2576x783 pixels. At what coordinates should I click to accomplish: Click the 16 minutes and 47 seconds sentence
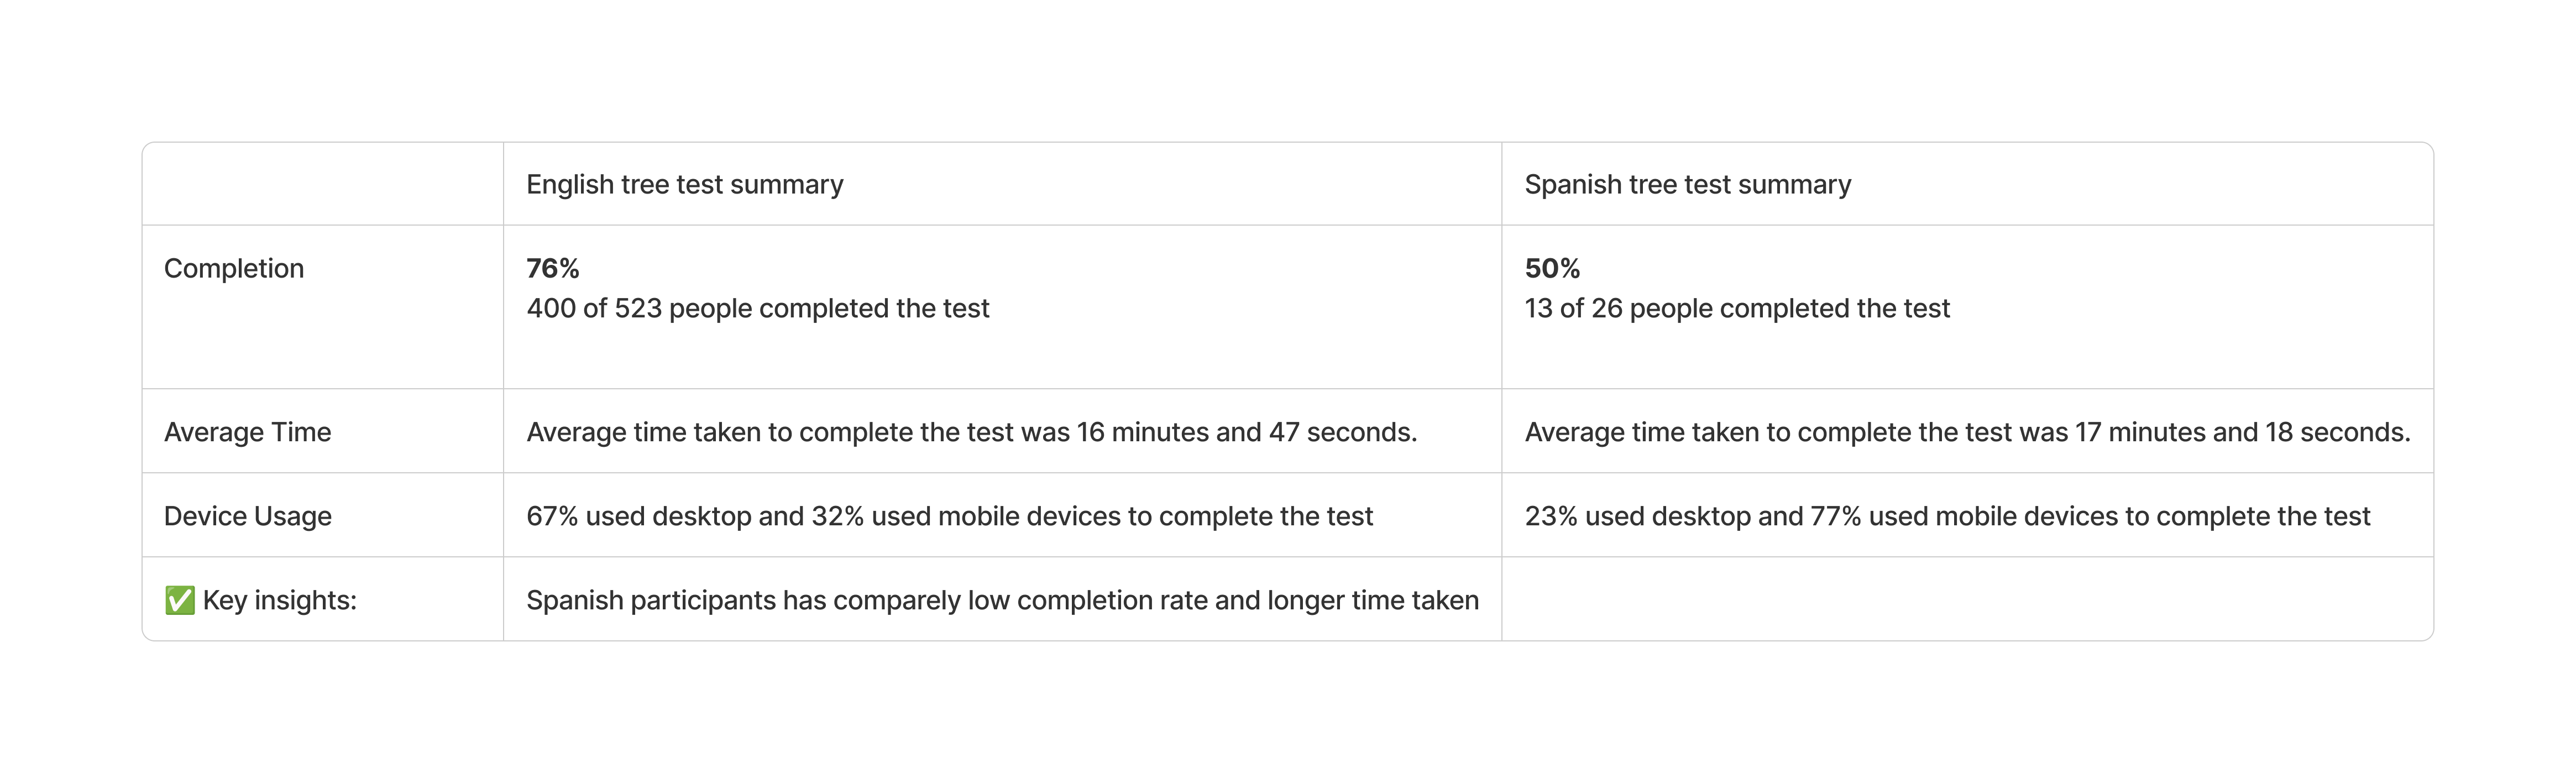click(971, 433)
